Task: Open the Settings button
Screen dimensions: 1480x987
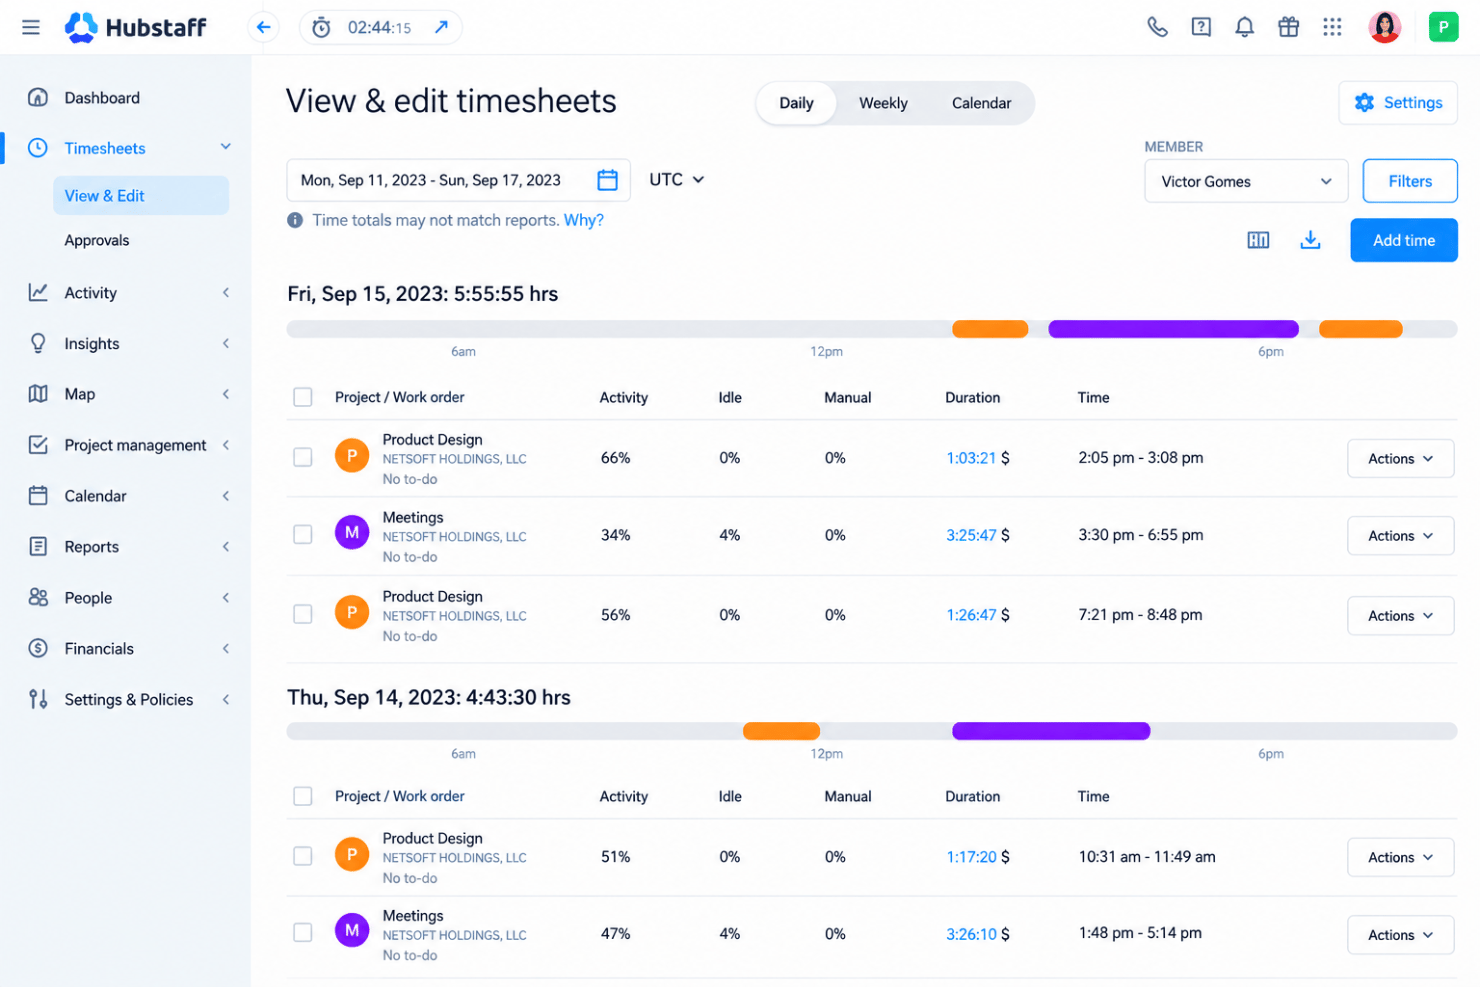Action: (1398, 102)
